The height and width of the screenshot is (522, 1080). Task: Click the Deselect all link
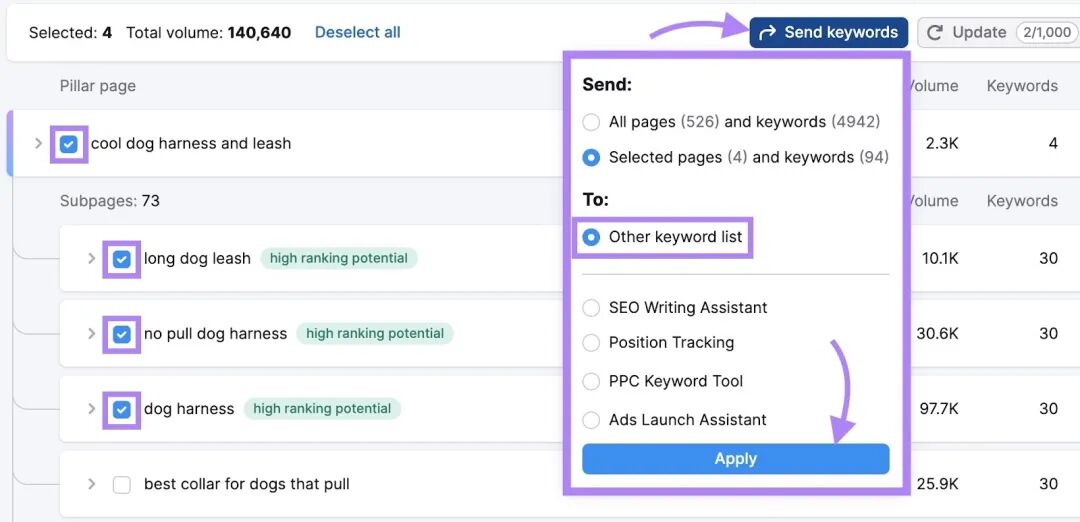click(357, 32)
